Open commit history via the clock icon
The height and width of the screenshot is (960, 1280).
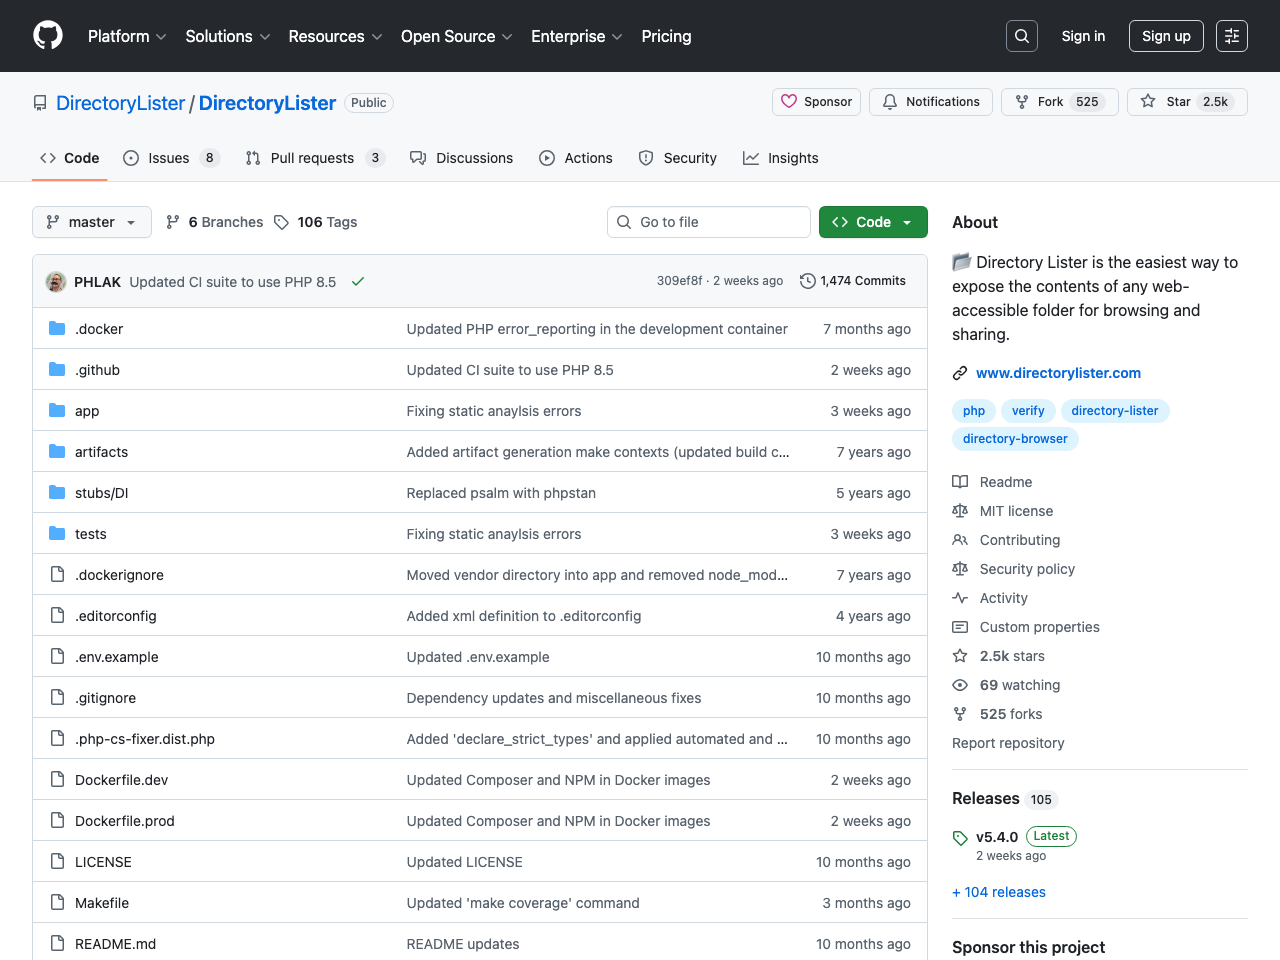coord(808,281)
